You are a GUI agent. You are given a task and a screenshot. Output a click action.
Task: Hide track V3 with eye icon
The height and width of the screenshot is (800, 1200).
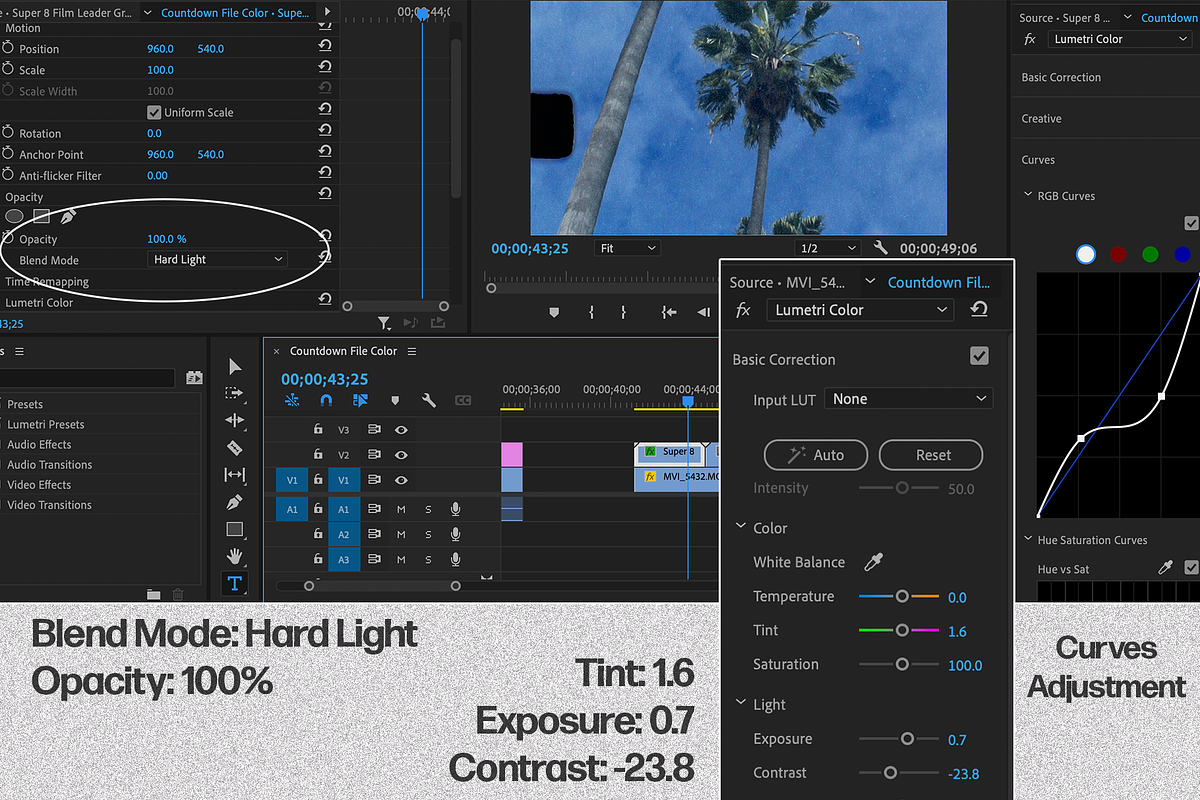coord(401,429)
